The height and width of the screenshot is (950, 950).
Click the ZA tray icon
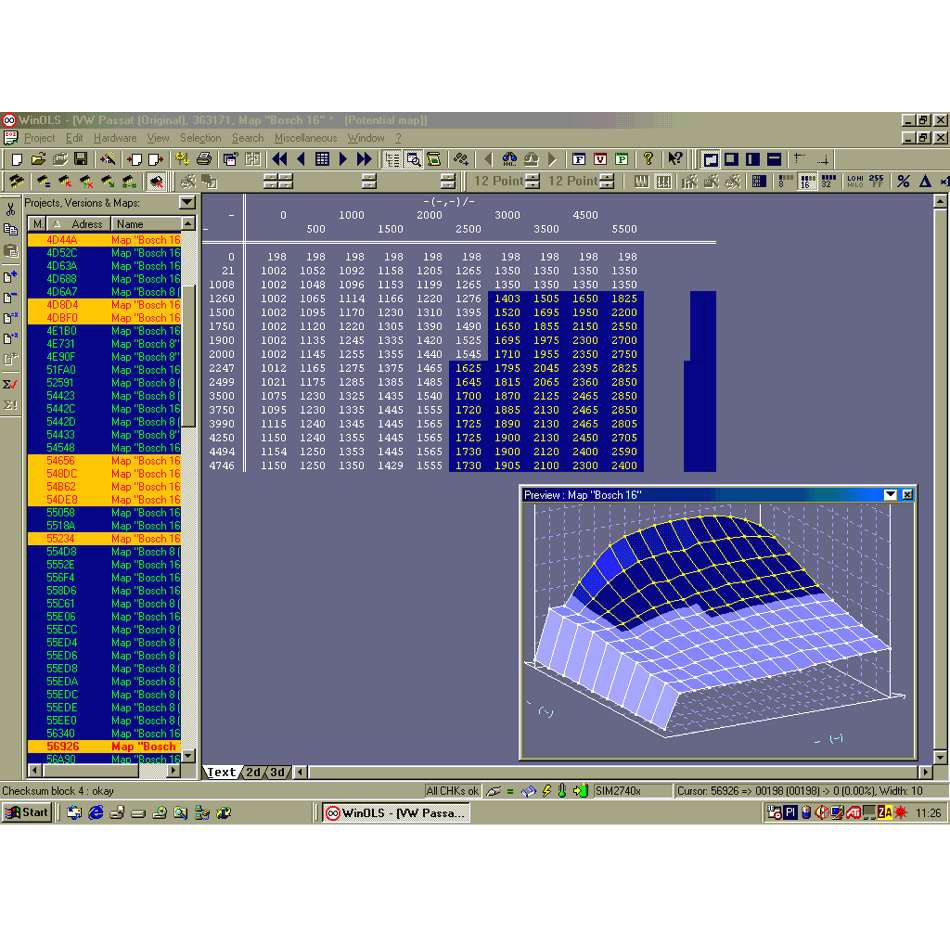pos(885,812)
